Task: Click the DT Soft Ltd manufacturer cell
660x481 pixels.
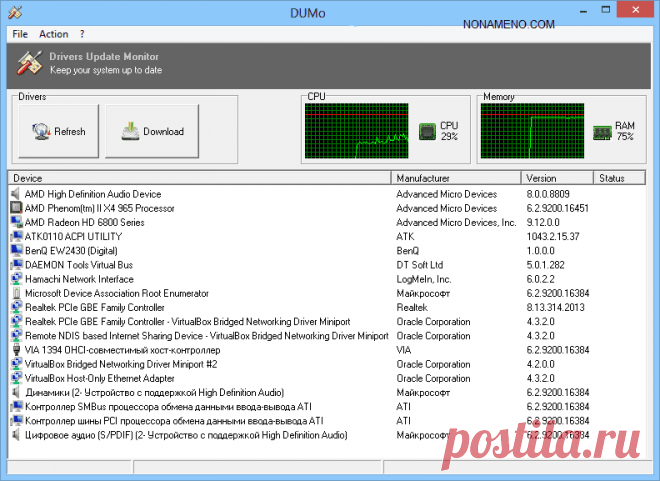Action: pyautogui.click(x=420, y=265)
